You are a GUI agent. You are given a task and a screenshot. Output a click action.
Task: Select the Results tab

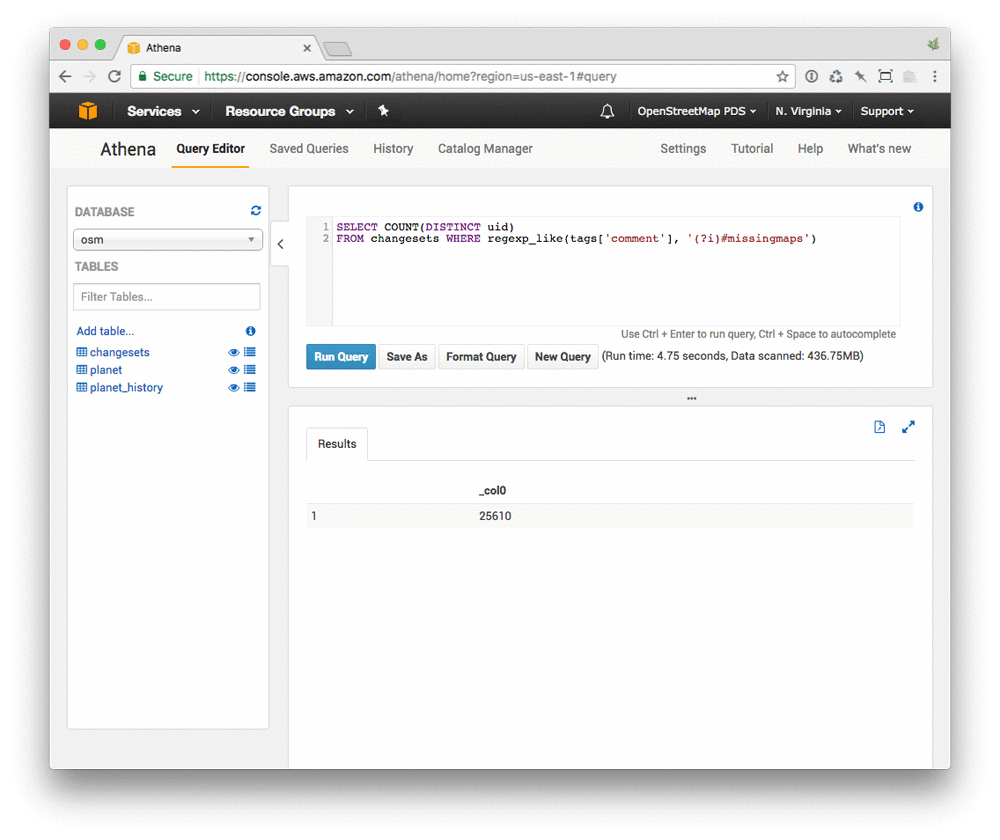[337, 444]
